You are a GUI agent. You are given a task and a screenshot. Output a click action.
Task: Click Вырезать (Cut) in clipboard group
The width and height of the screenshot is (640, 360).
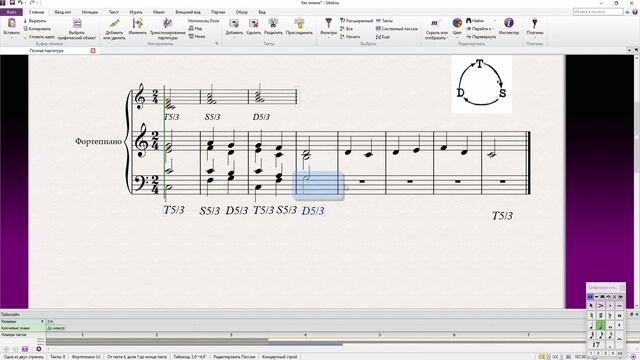tap(34, 20)
